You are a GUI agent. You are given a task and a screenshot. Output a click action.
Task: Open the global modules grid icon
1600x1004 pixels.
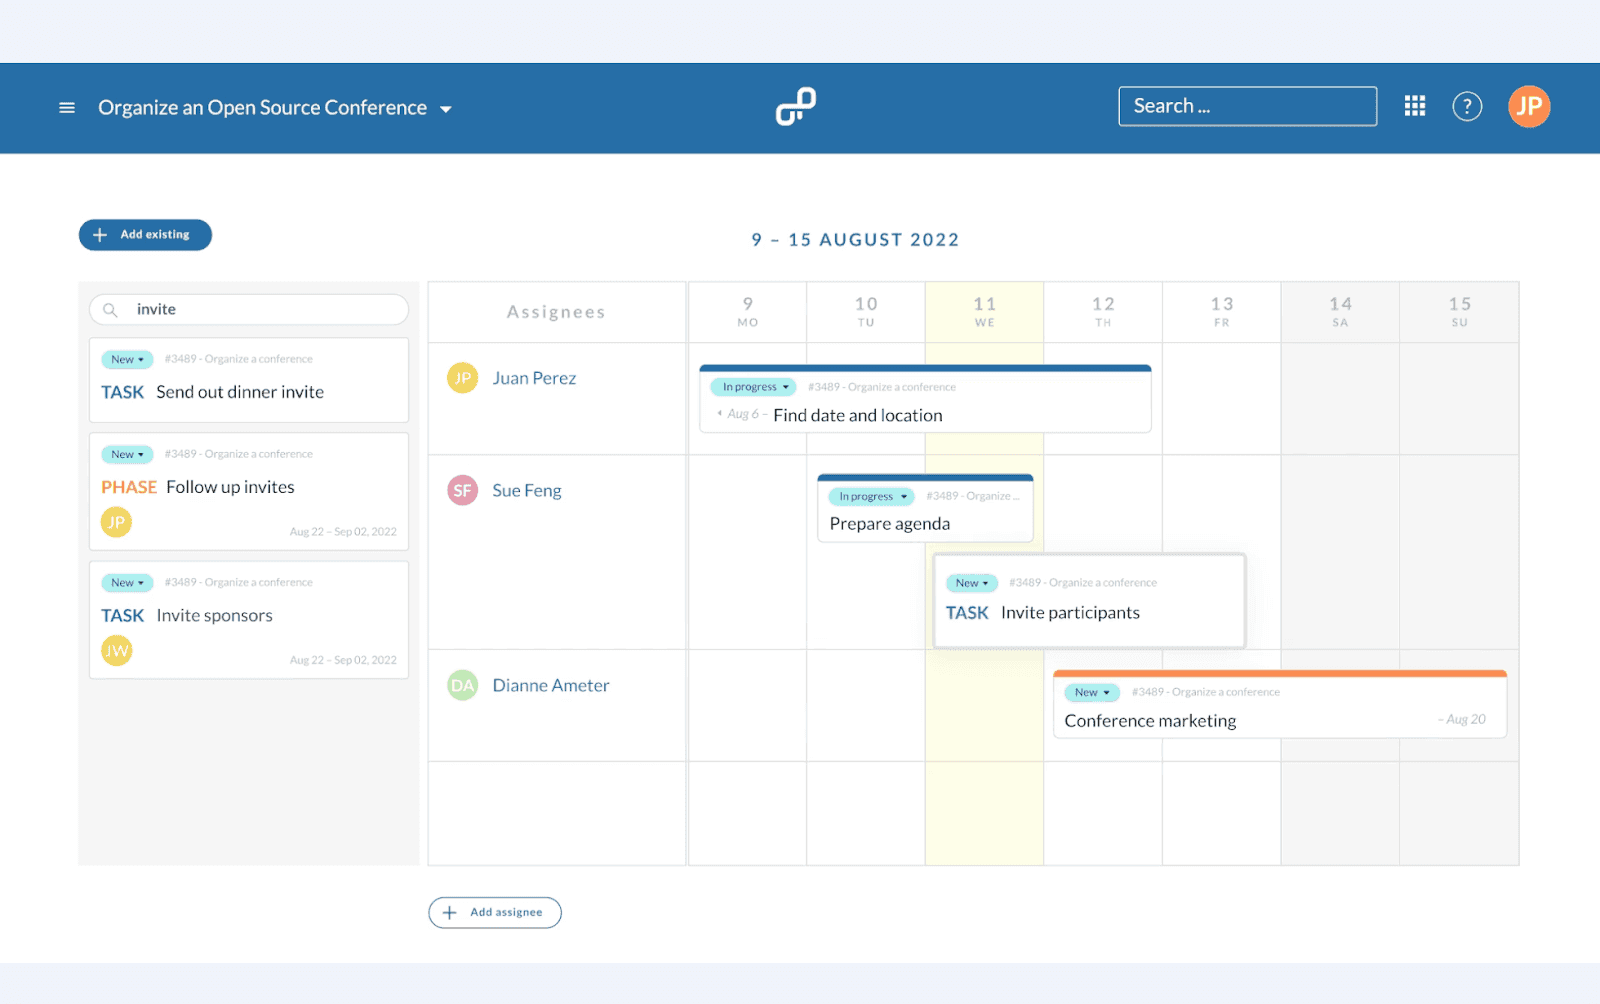(1414, 105)
